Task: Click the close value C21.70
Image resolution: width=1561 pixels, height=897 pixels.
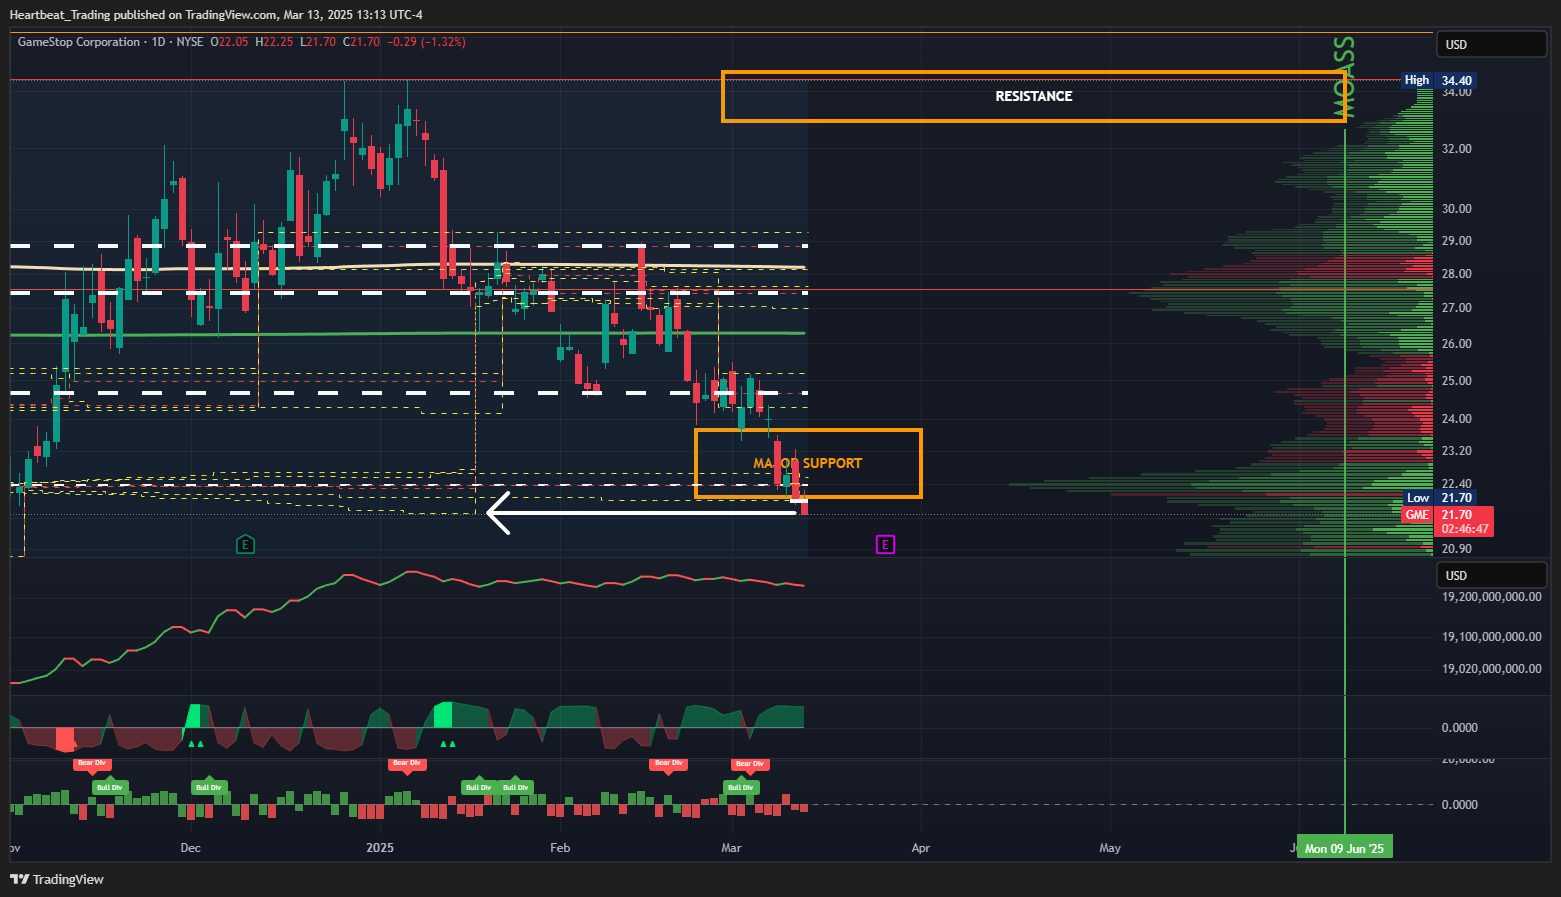Action: [x=361, y=42]
